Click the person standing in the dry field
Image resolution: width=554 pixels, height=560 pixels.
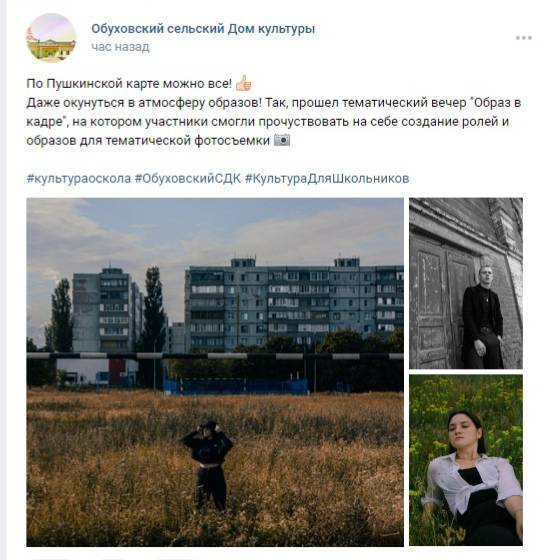pyautogui.click(x=208, y=465)
